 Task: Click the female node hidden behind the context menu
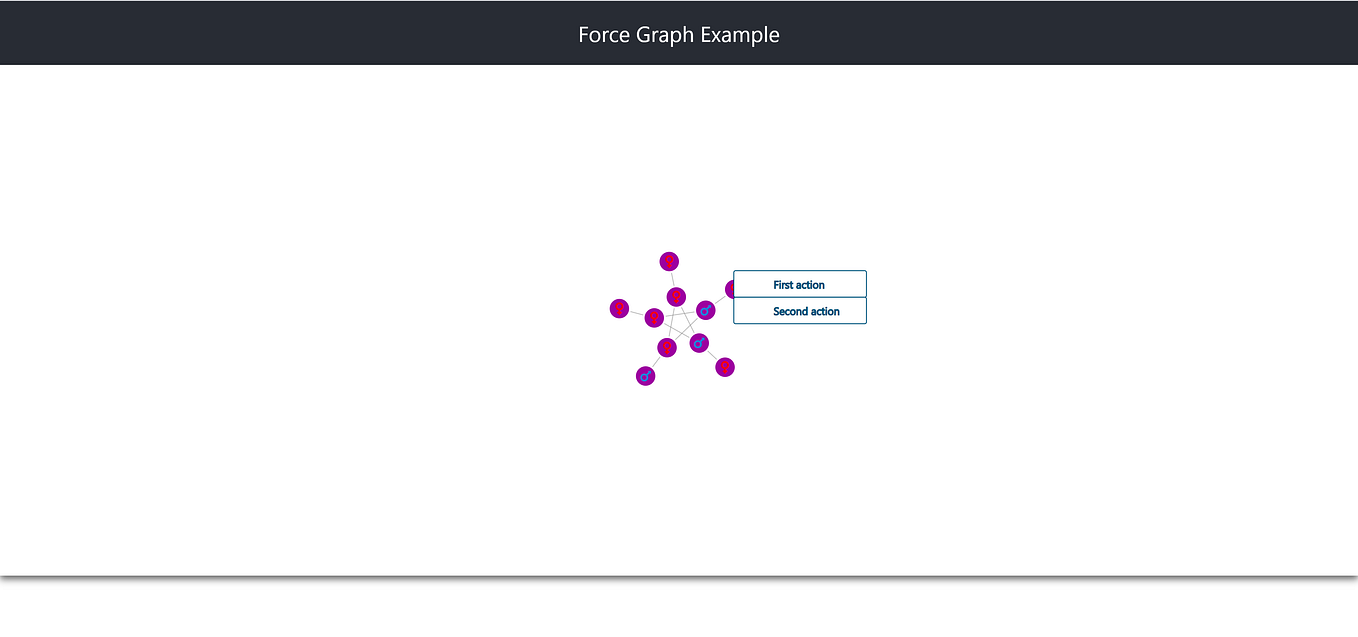pos(731,289)
